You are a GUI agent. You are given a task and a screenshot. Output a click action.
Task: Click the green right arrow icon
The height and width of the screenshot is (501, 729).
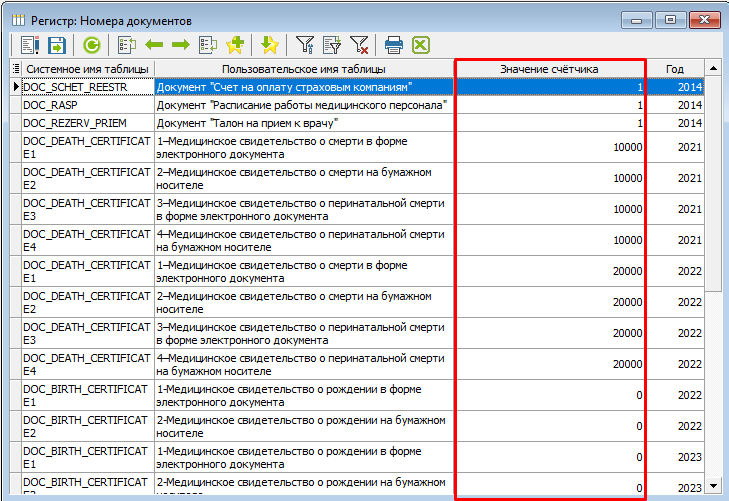(181, 45)
